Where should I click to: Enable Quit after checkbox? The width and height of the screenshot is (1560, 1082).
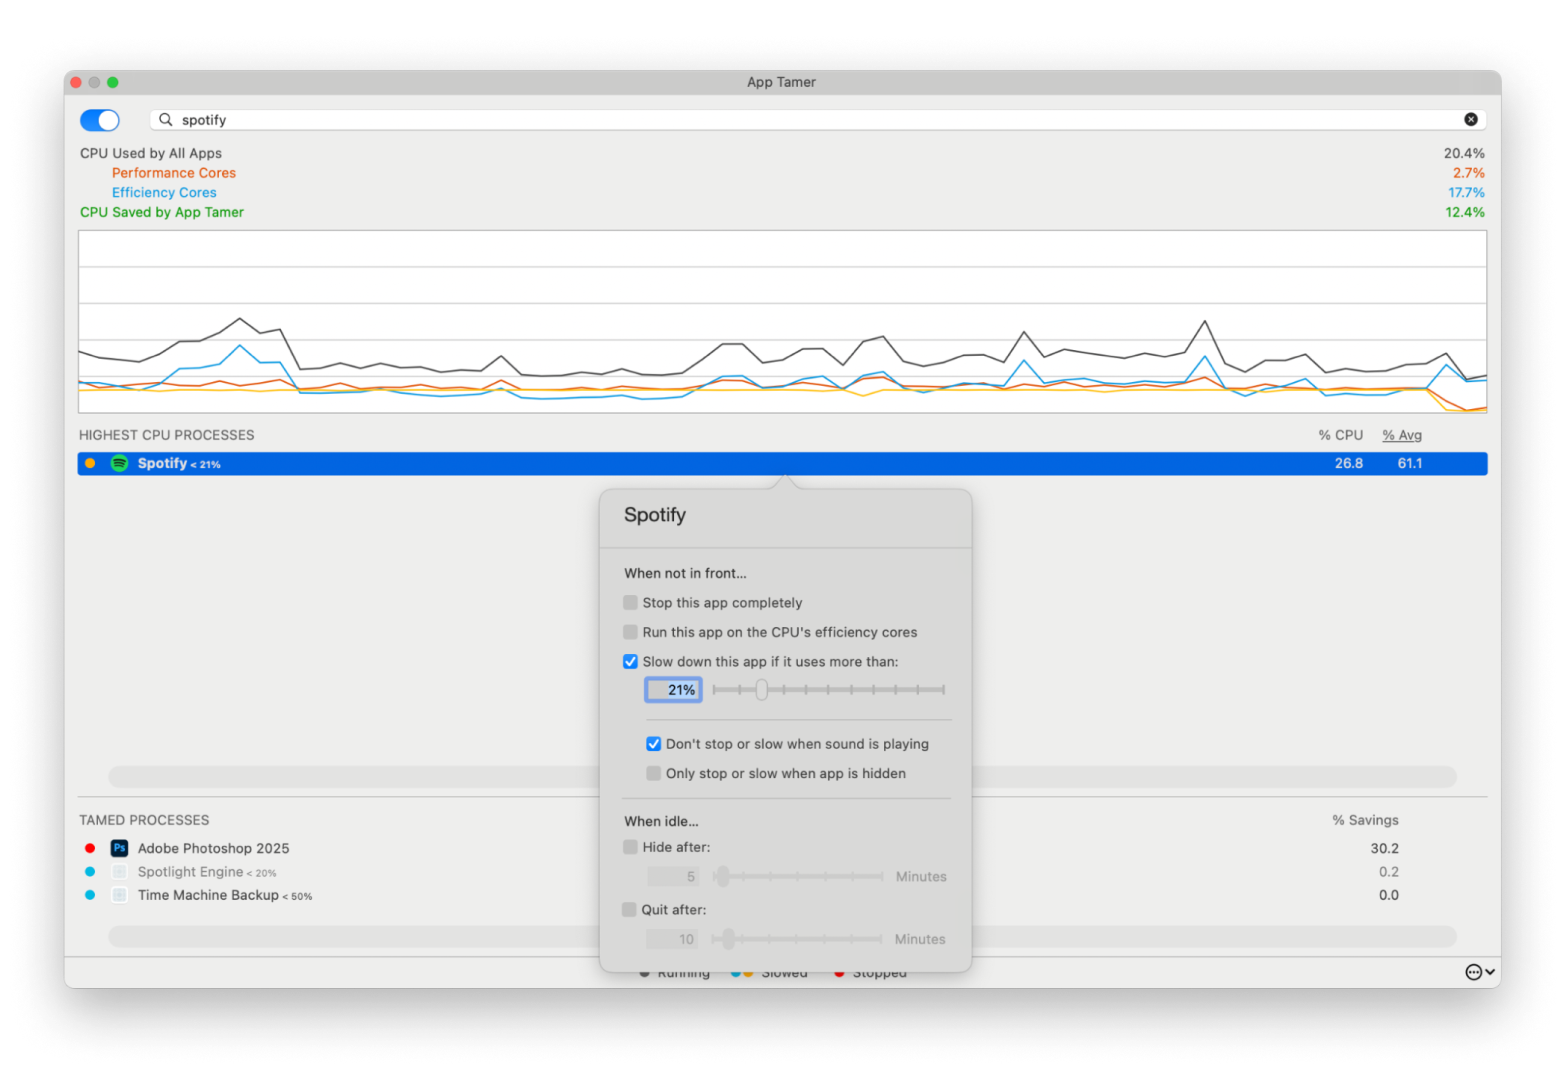click(629, 910)
